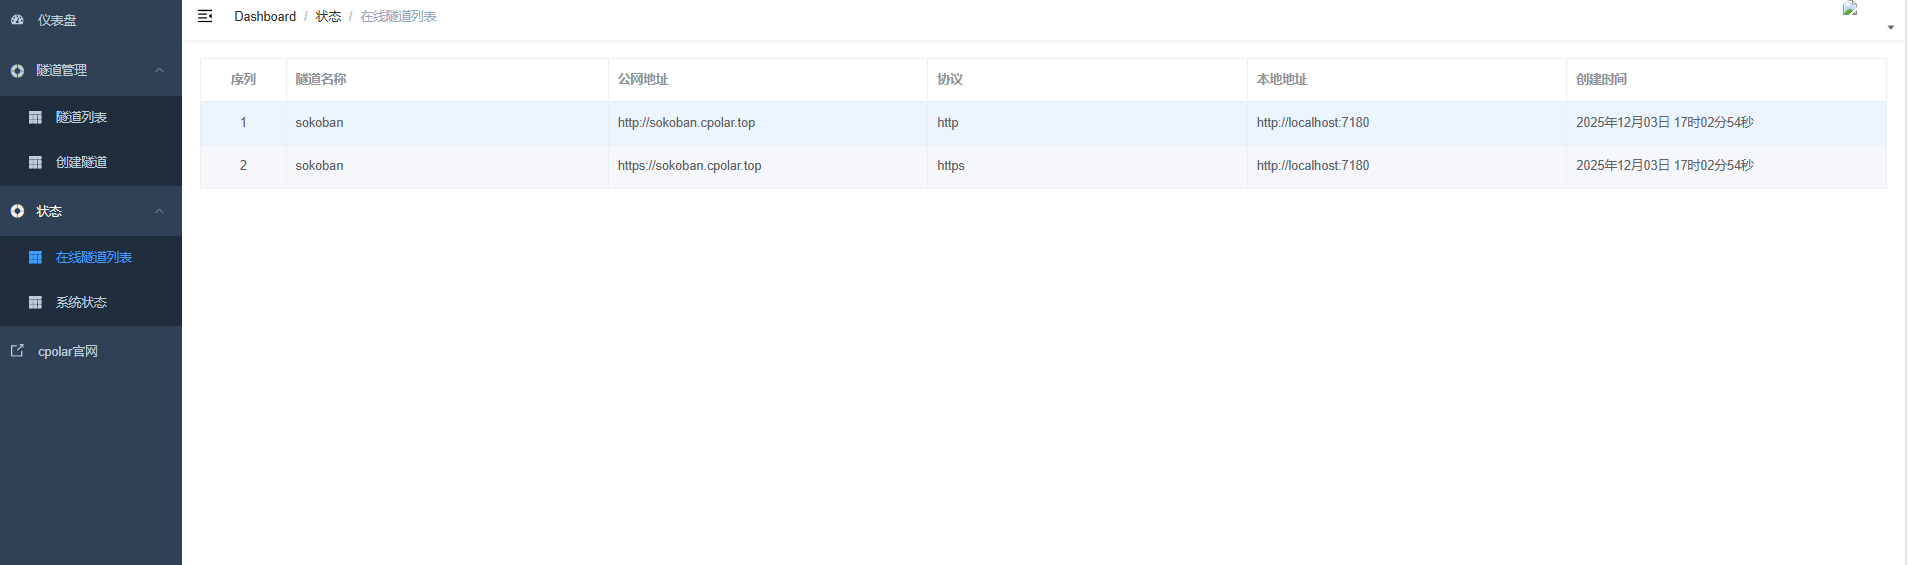Click the http://sokoban.cpolar.top address cell

(x=686, y=123)
